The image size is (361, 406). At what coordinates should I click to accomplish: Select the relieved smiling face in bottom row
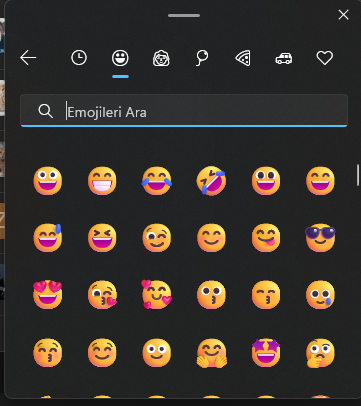point(102,353)
